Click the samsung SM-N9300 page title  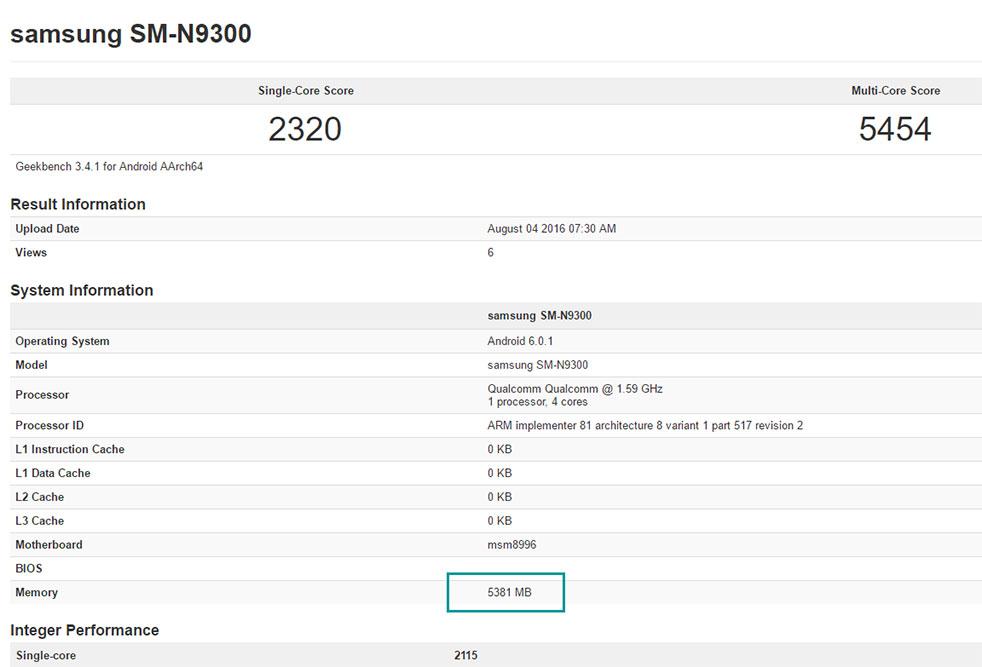(x=130, y=34)
